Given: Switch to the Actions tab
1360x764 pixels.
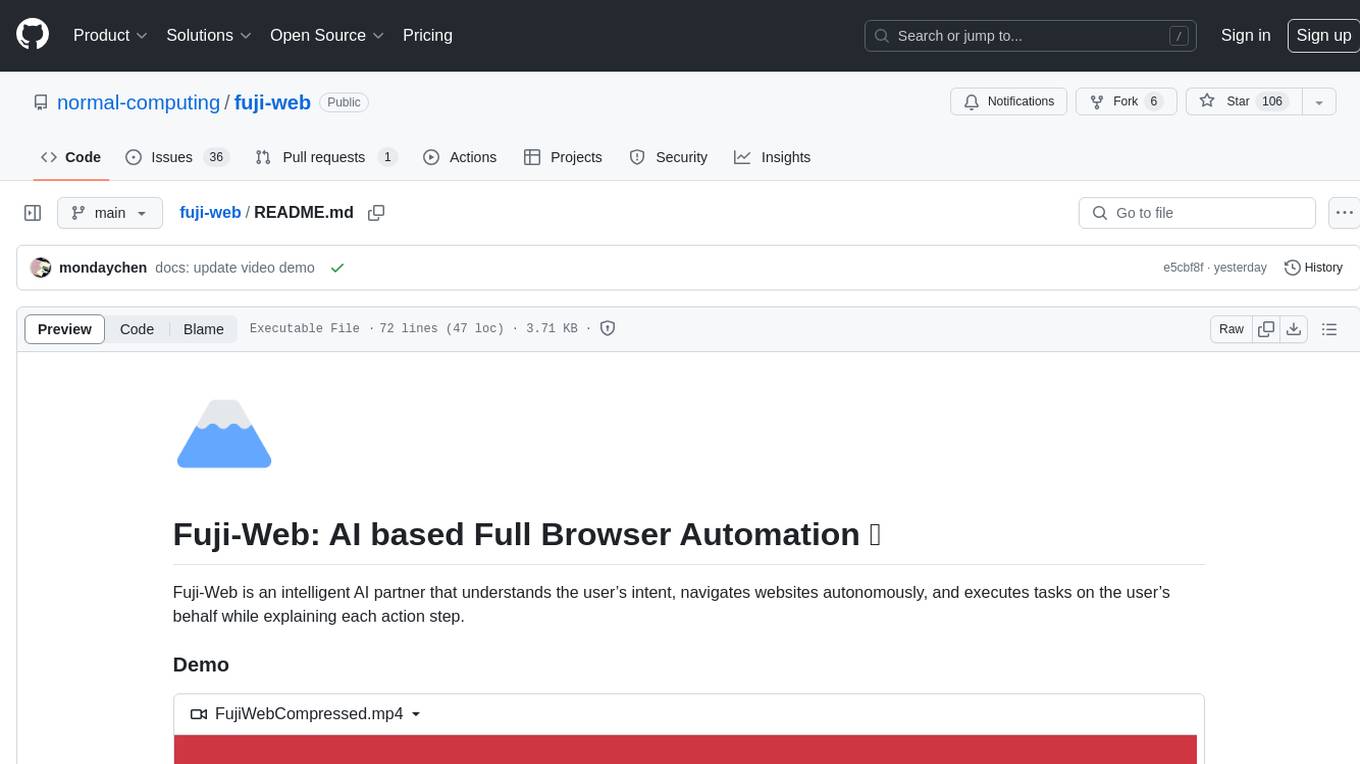Looking at the screenshot, I should click(460, 157).
